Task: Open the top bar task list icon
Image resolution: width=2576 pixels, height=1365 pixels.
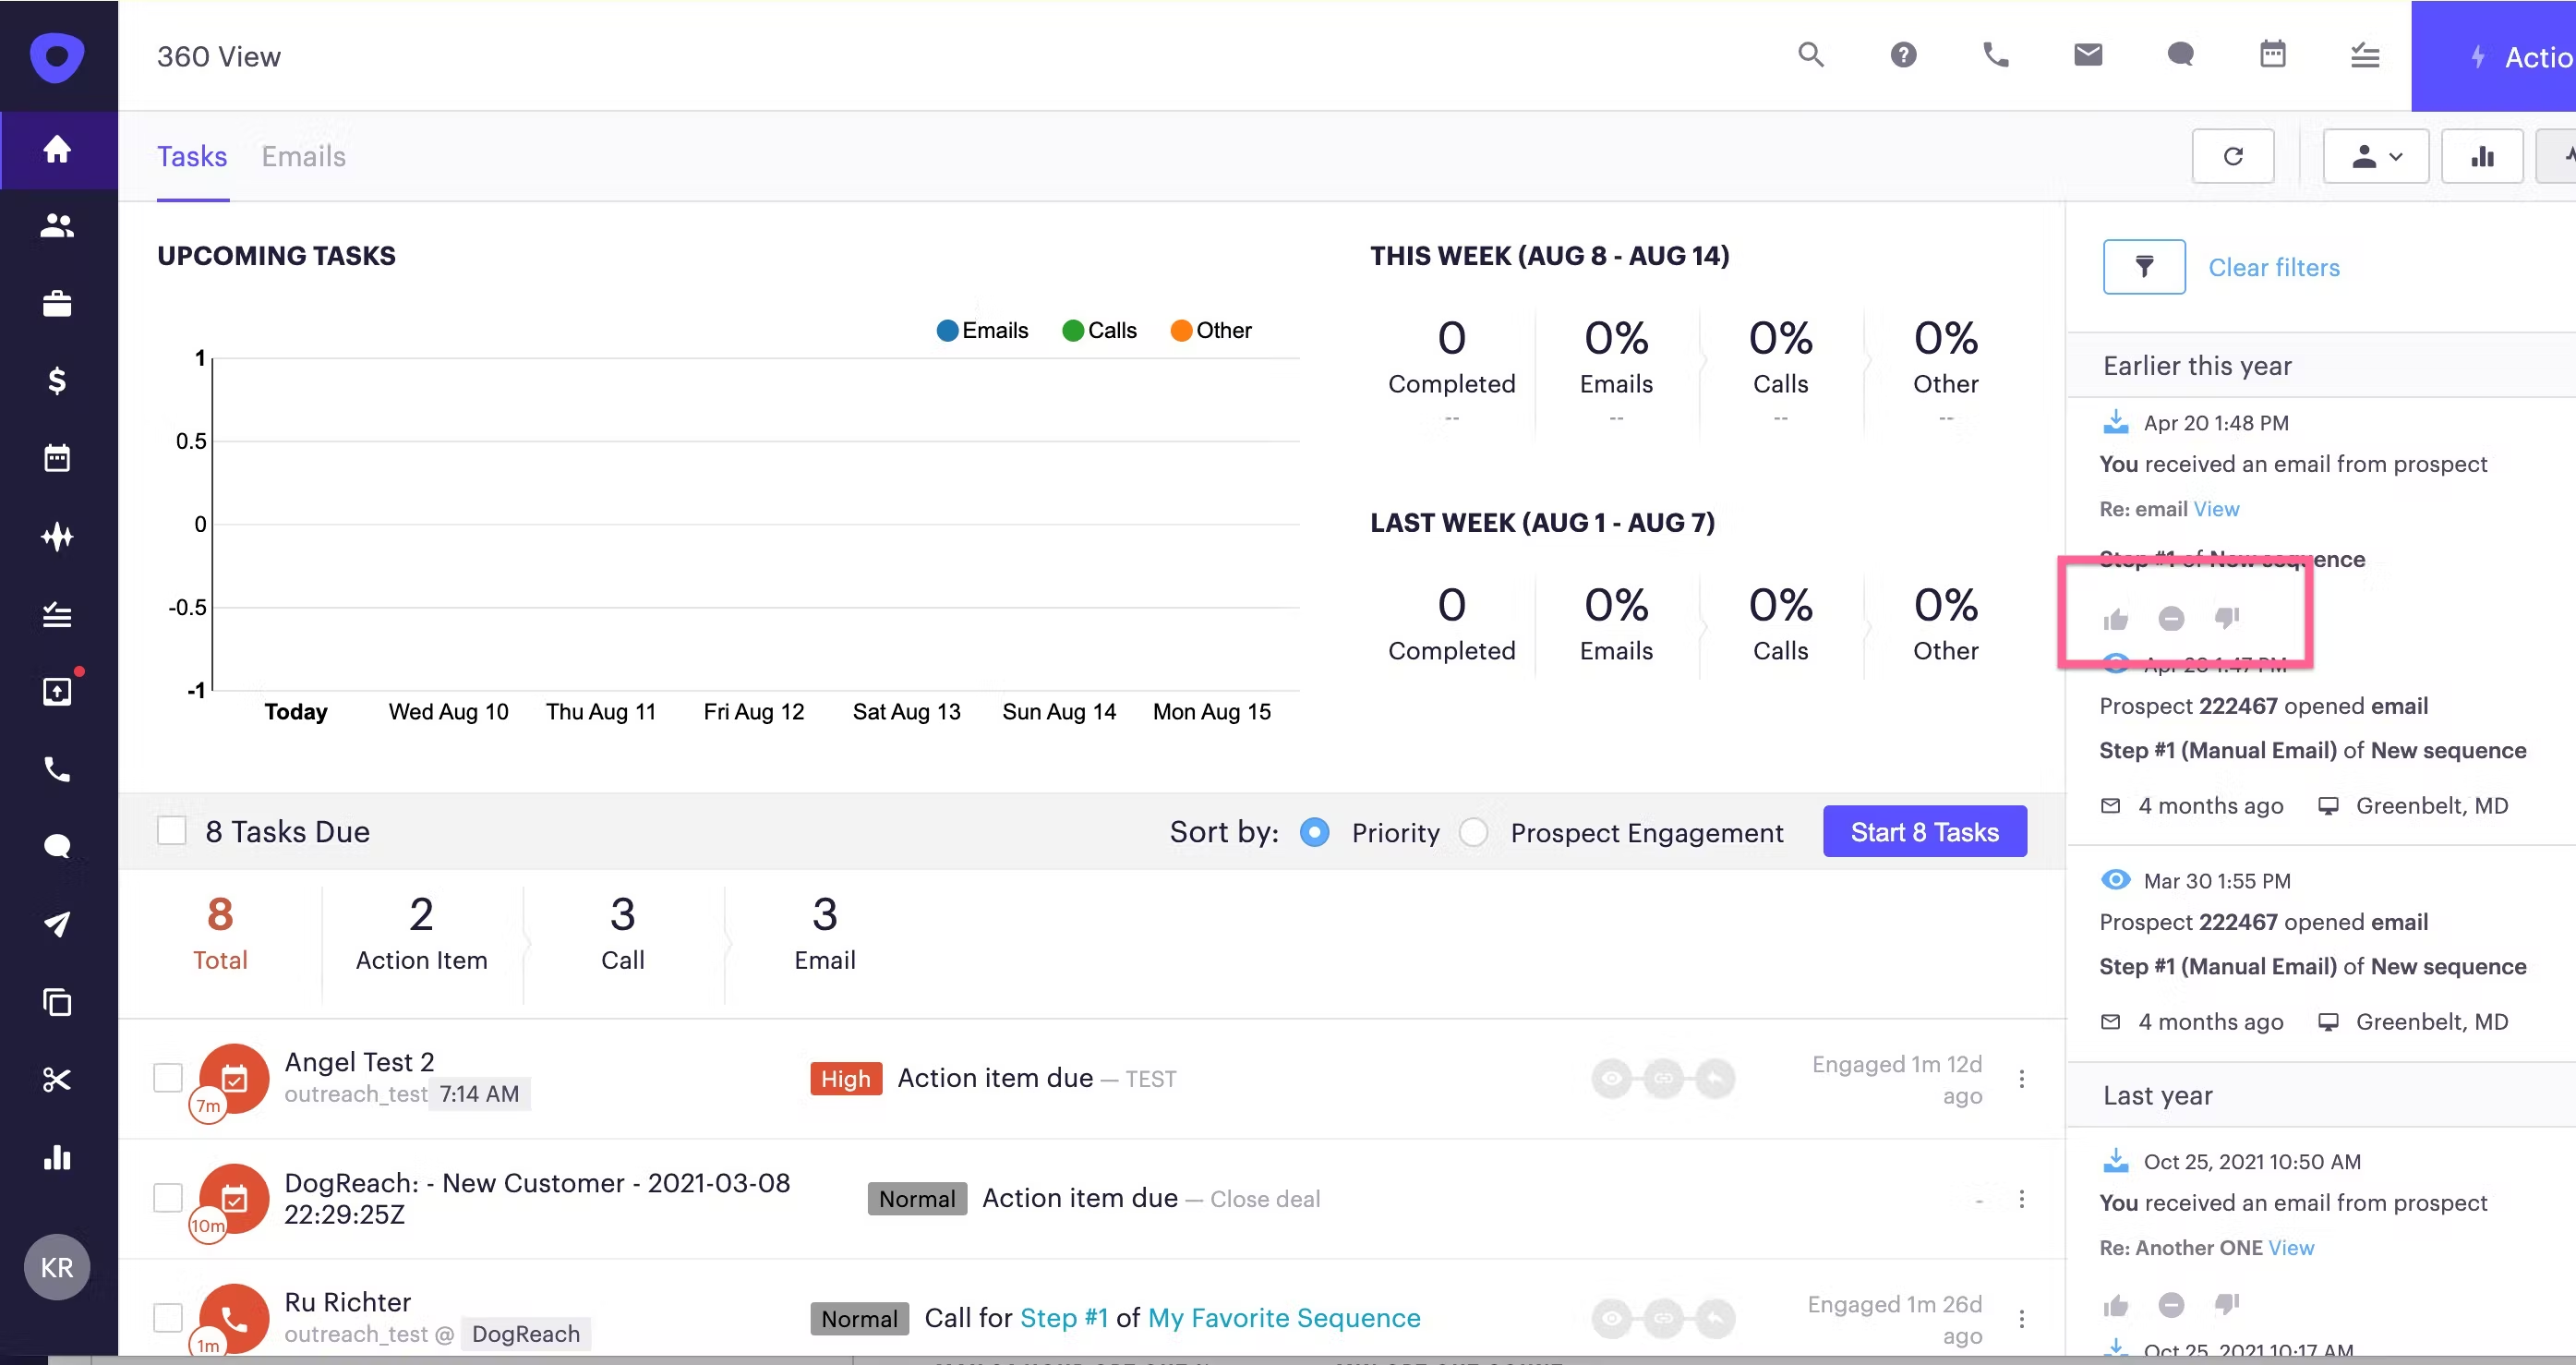Action: click(x=2365, y=55)
